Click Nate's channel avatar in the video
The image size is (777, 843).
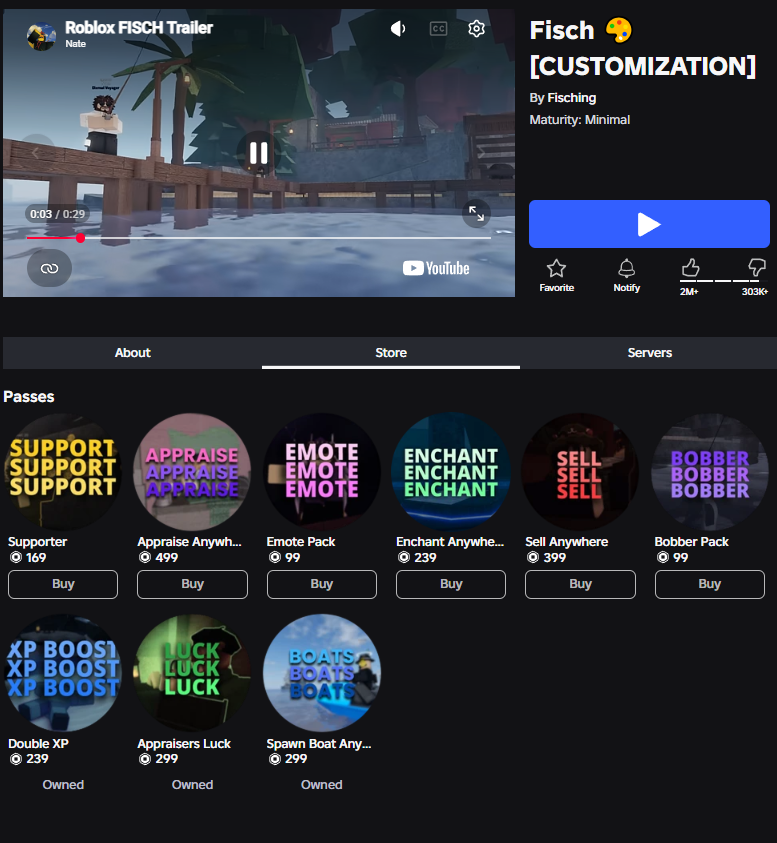(41, 36)
